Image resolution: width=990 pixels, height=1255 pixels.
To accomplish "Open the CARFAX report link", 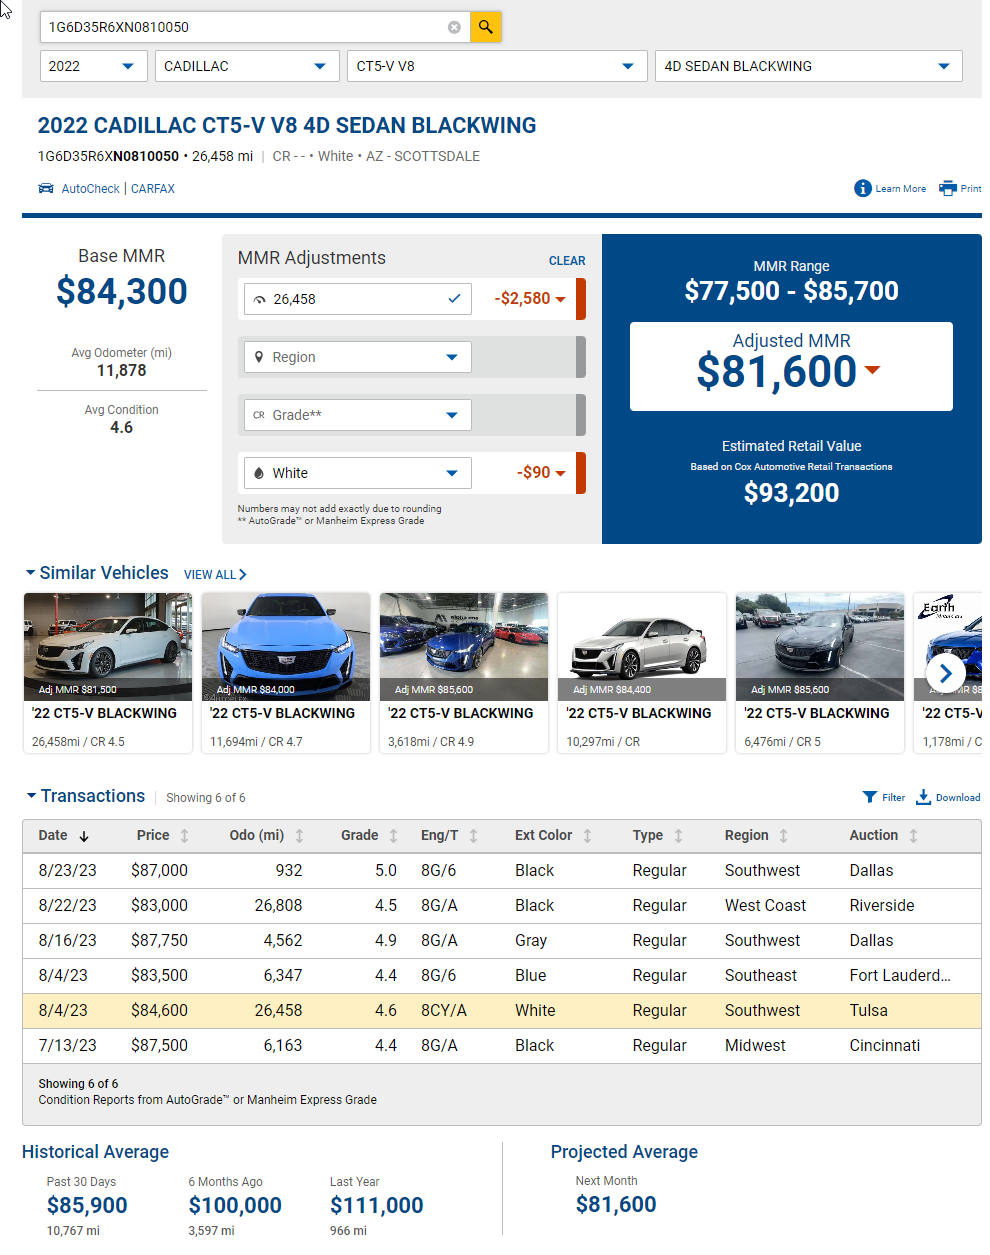I will click(x=153, y=189).
